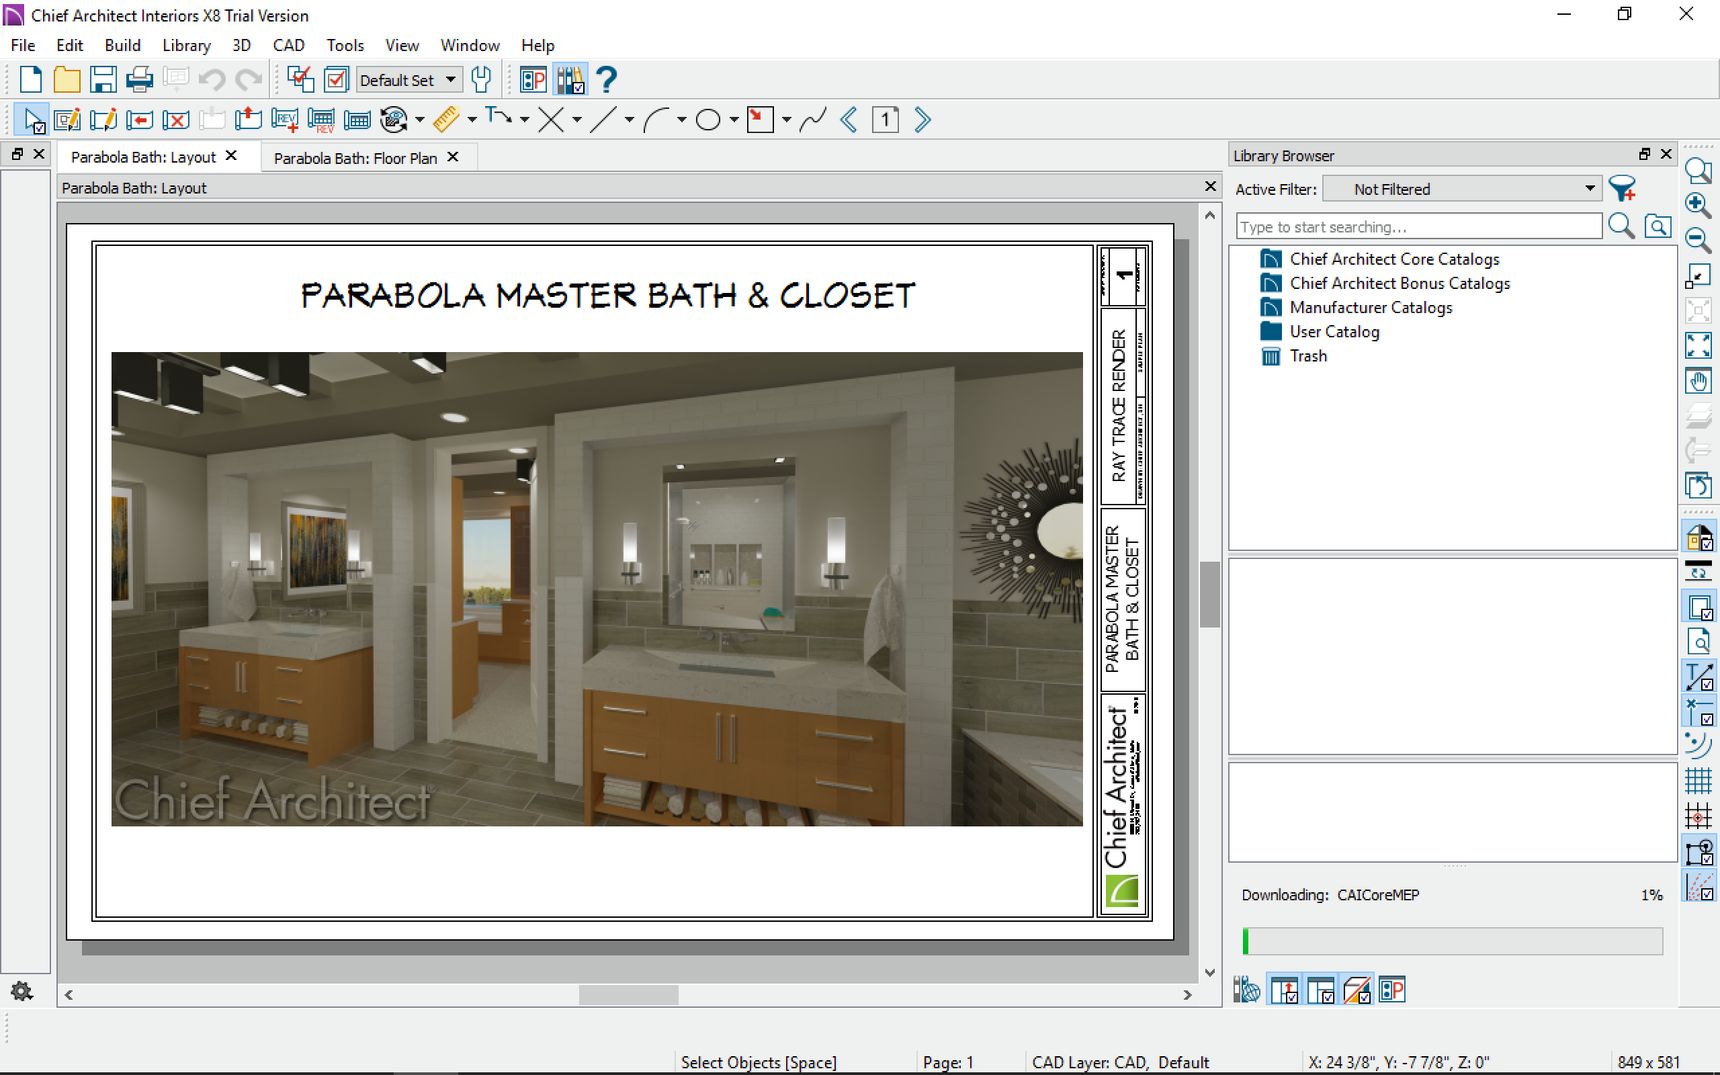Select Chief Architect Core Catalogs in library
The image size is (1720, 1075).
click(x=1394, y=259)
